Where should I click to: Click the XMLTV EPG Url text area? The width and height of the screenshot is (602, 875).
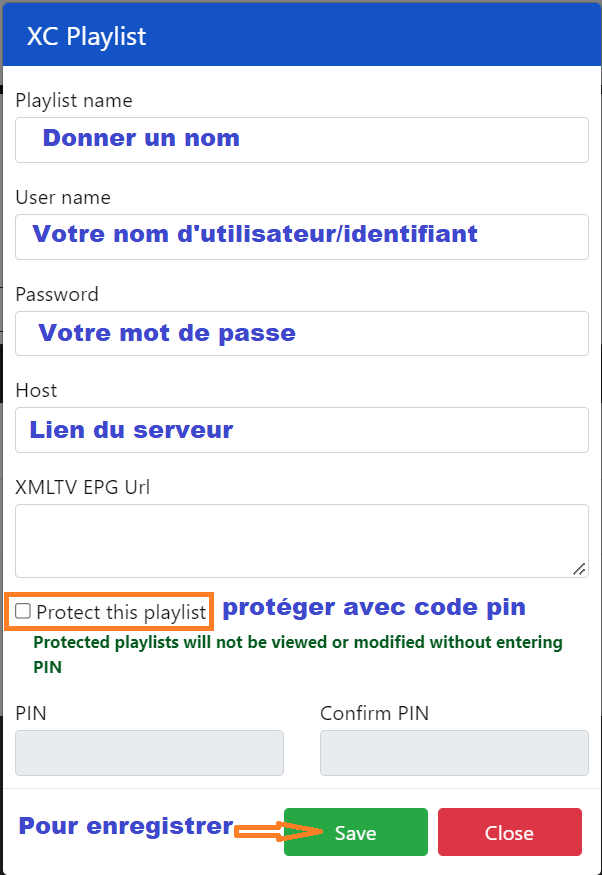coord(301,540)
